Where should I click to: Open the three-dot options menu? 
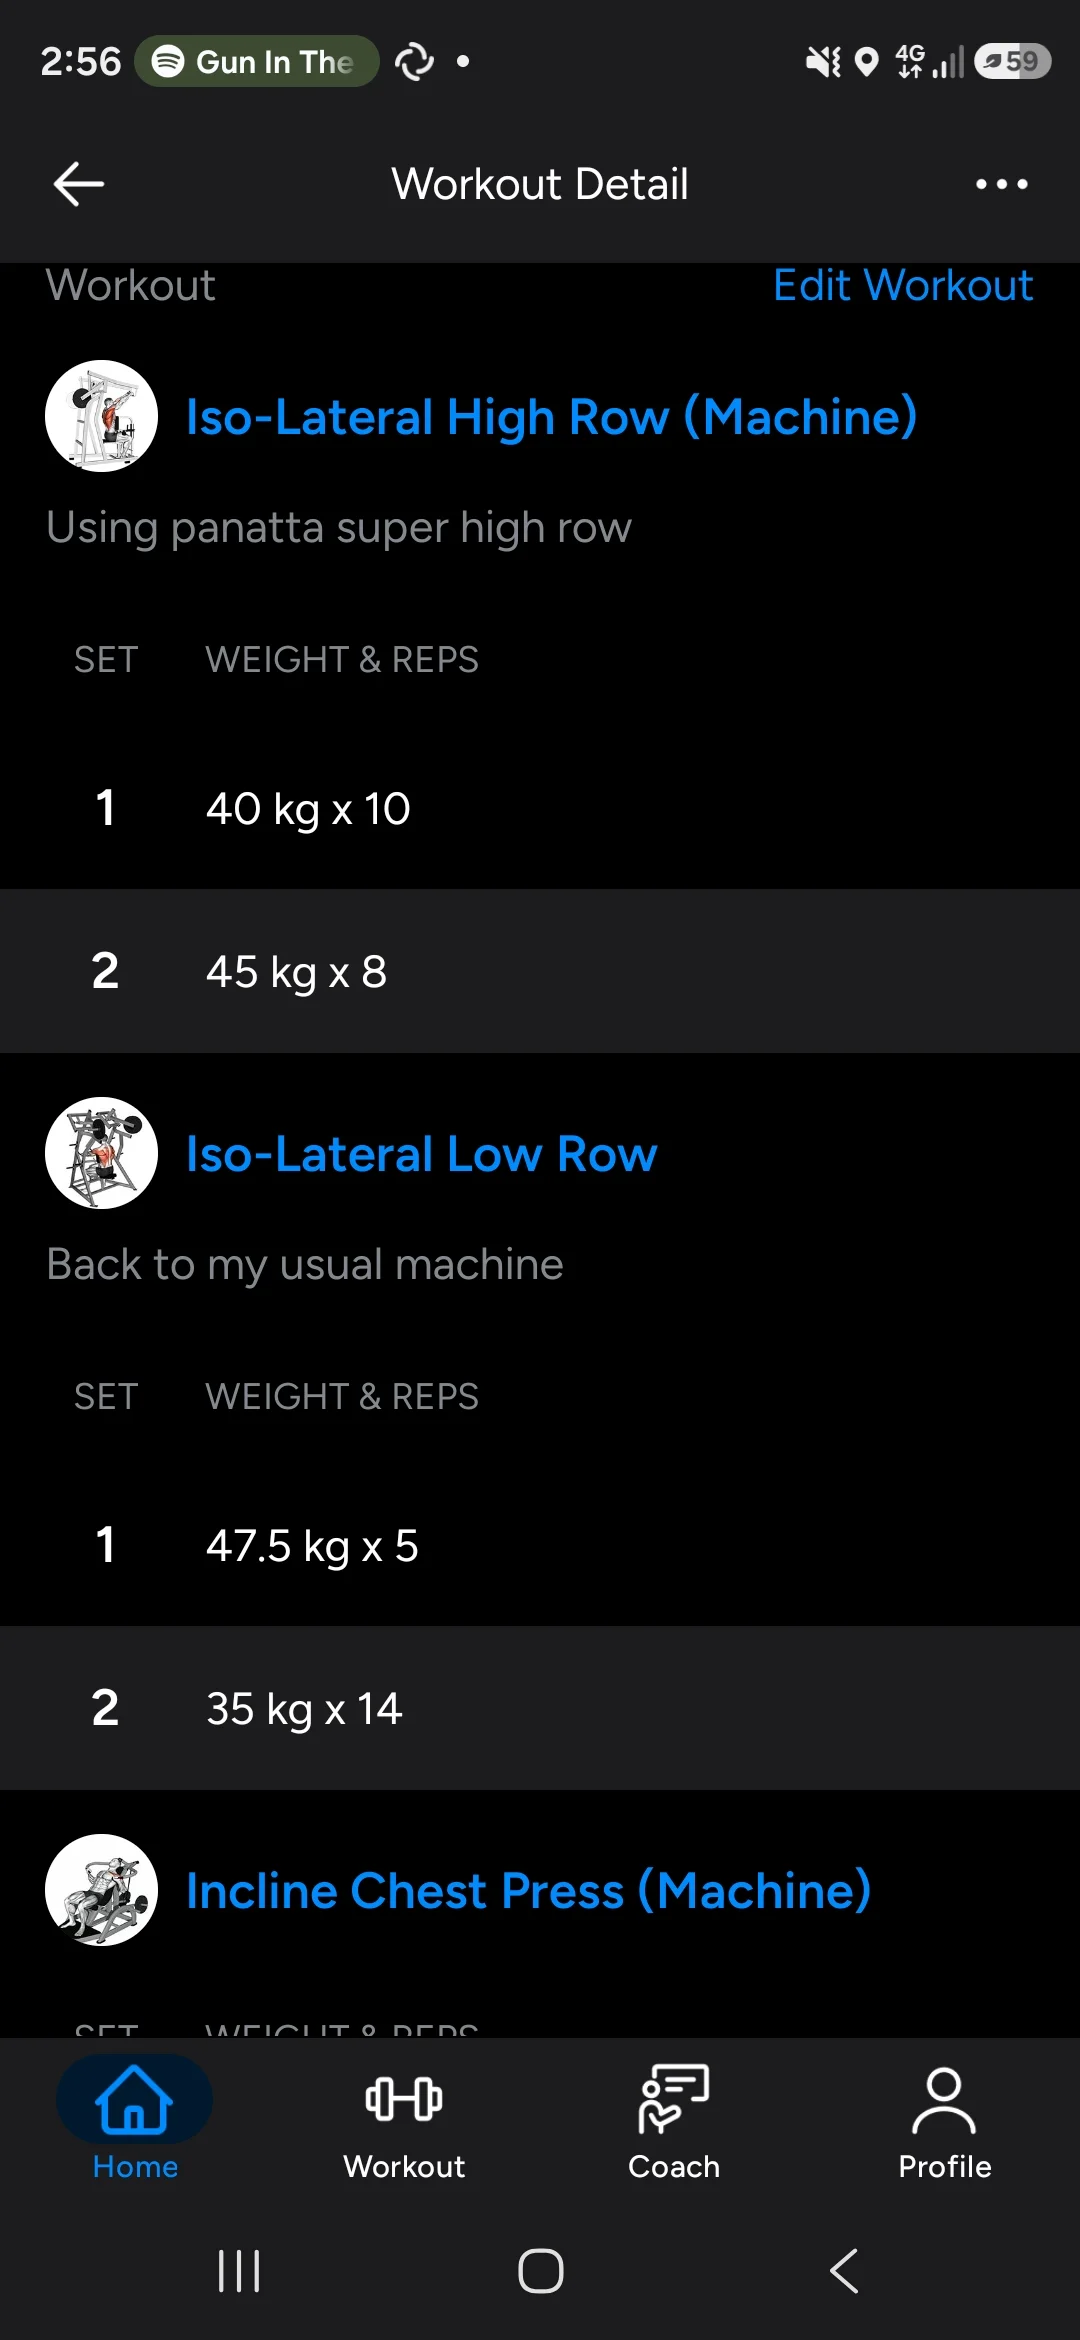coord(1001,184)
